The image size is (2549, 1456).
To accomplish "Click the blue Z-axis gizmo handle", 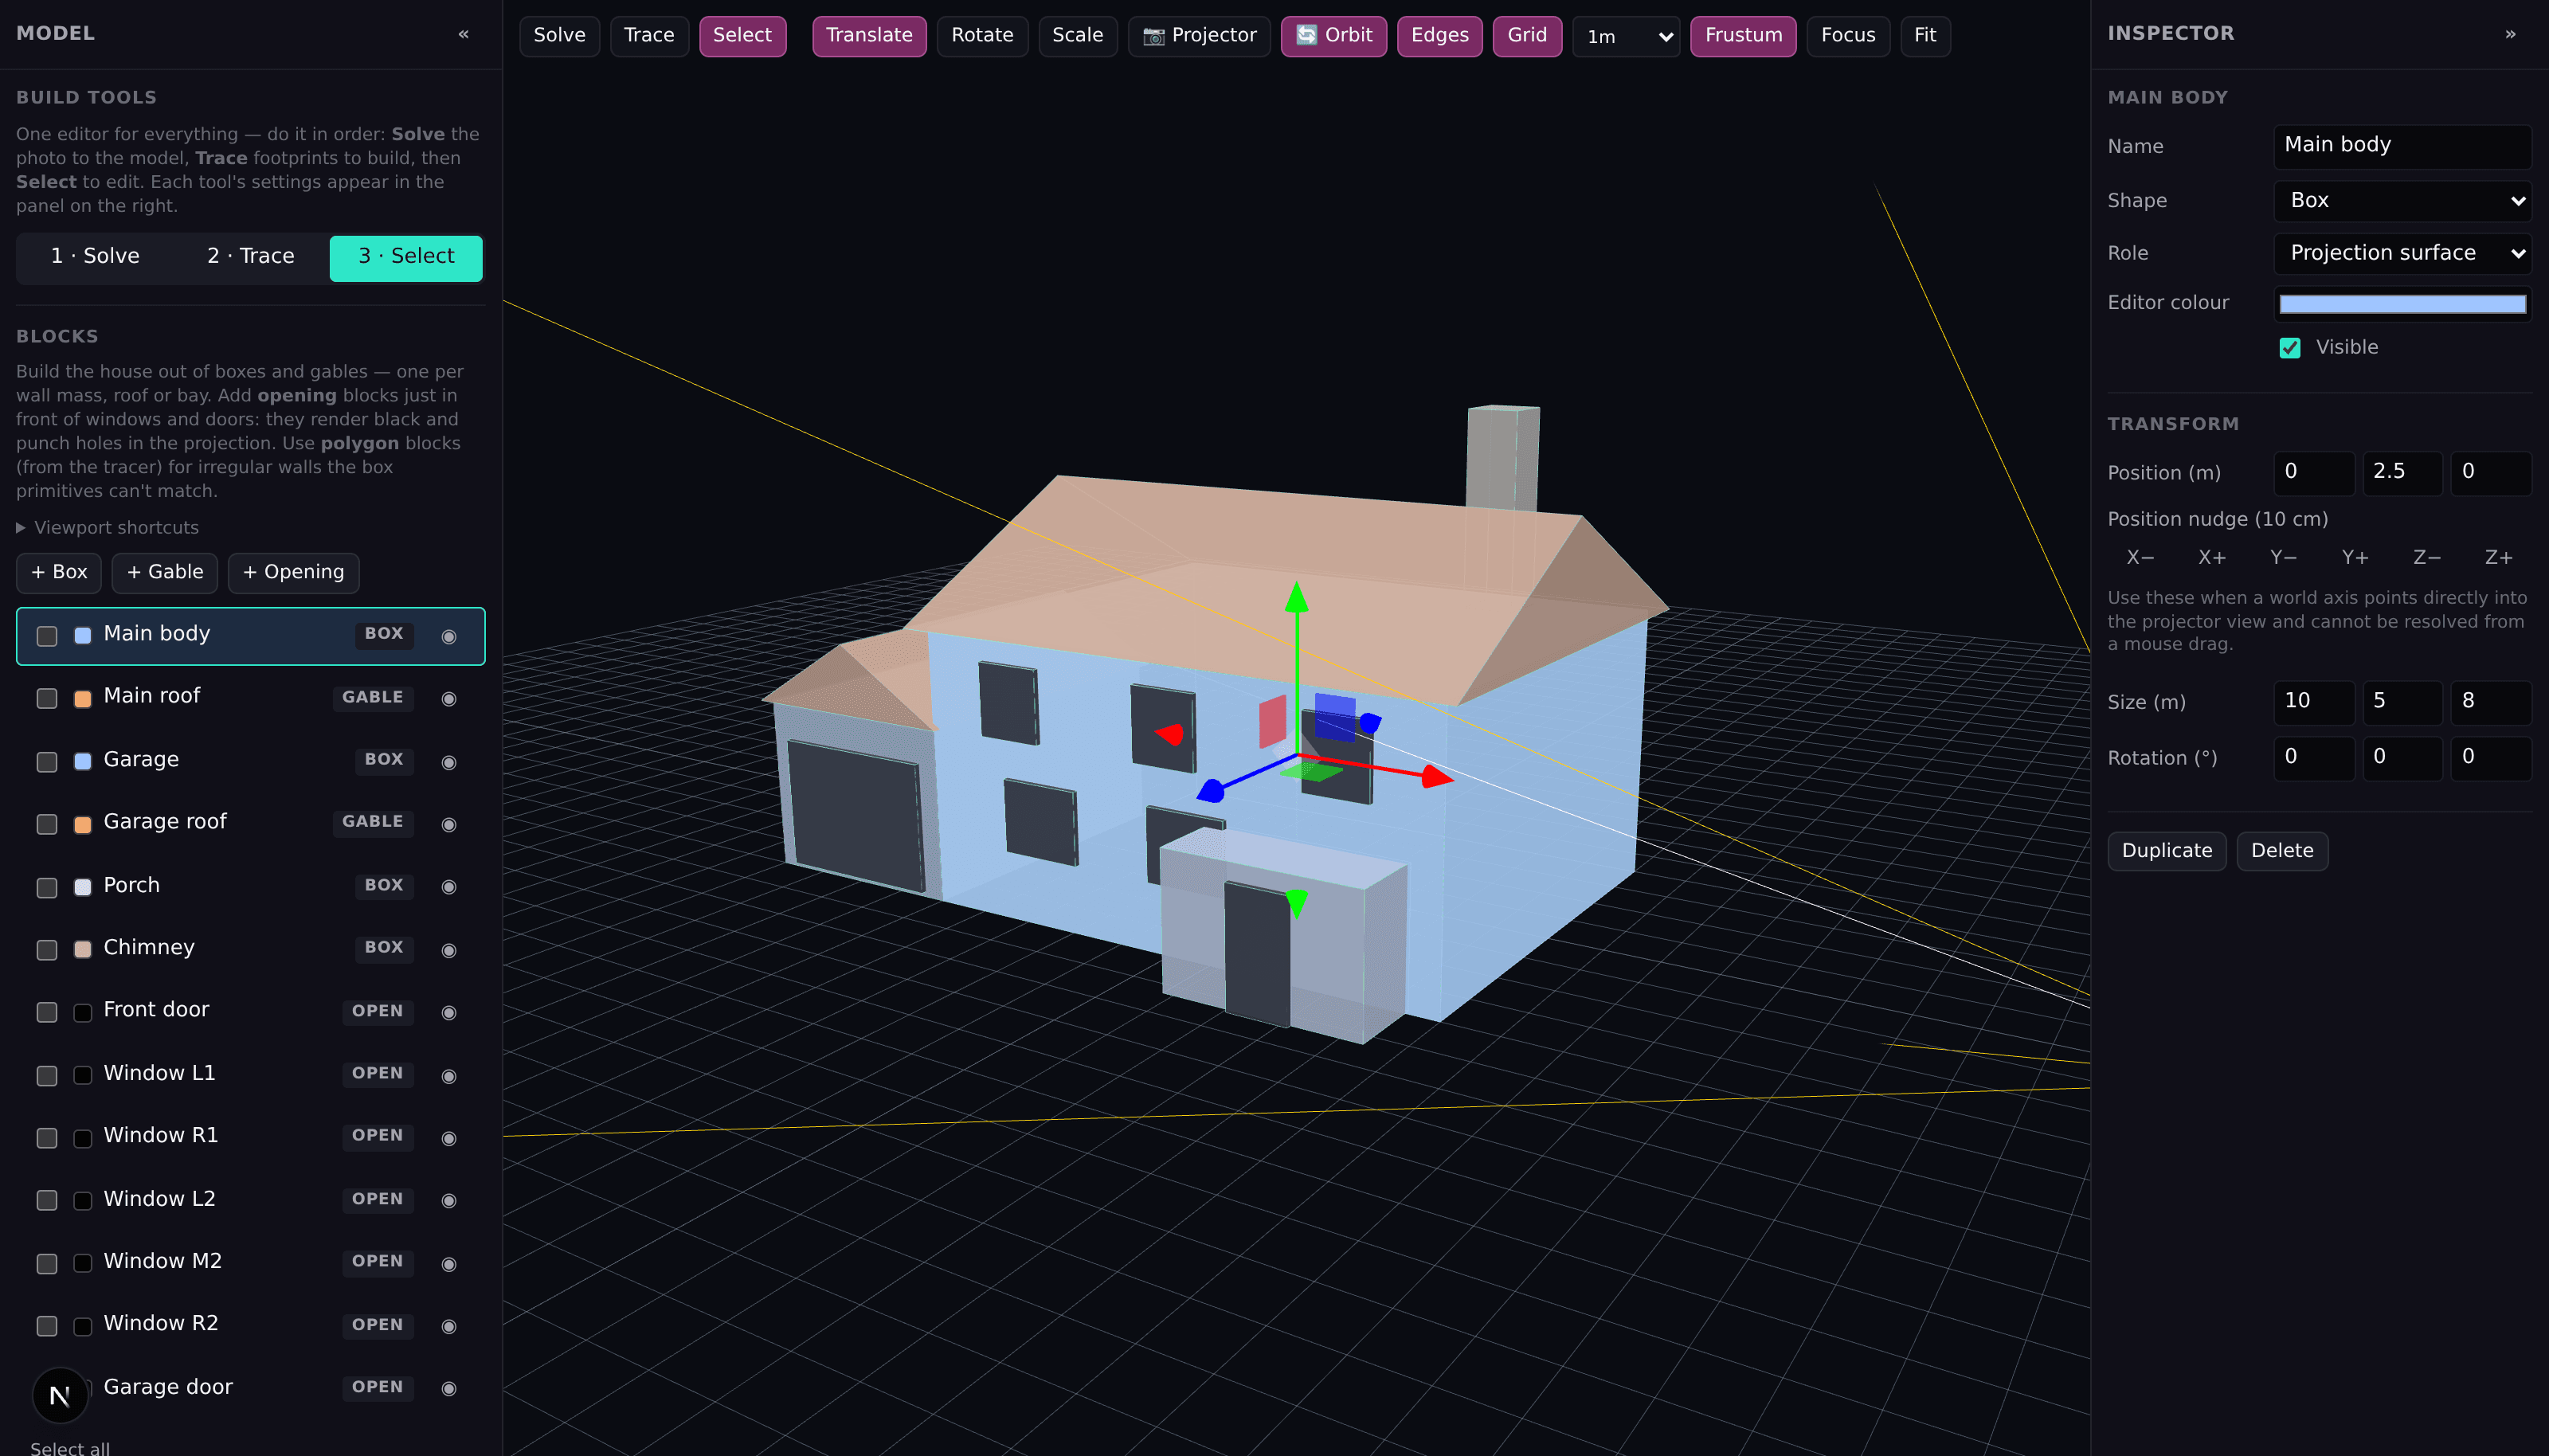I will tap(1211, 791).
